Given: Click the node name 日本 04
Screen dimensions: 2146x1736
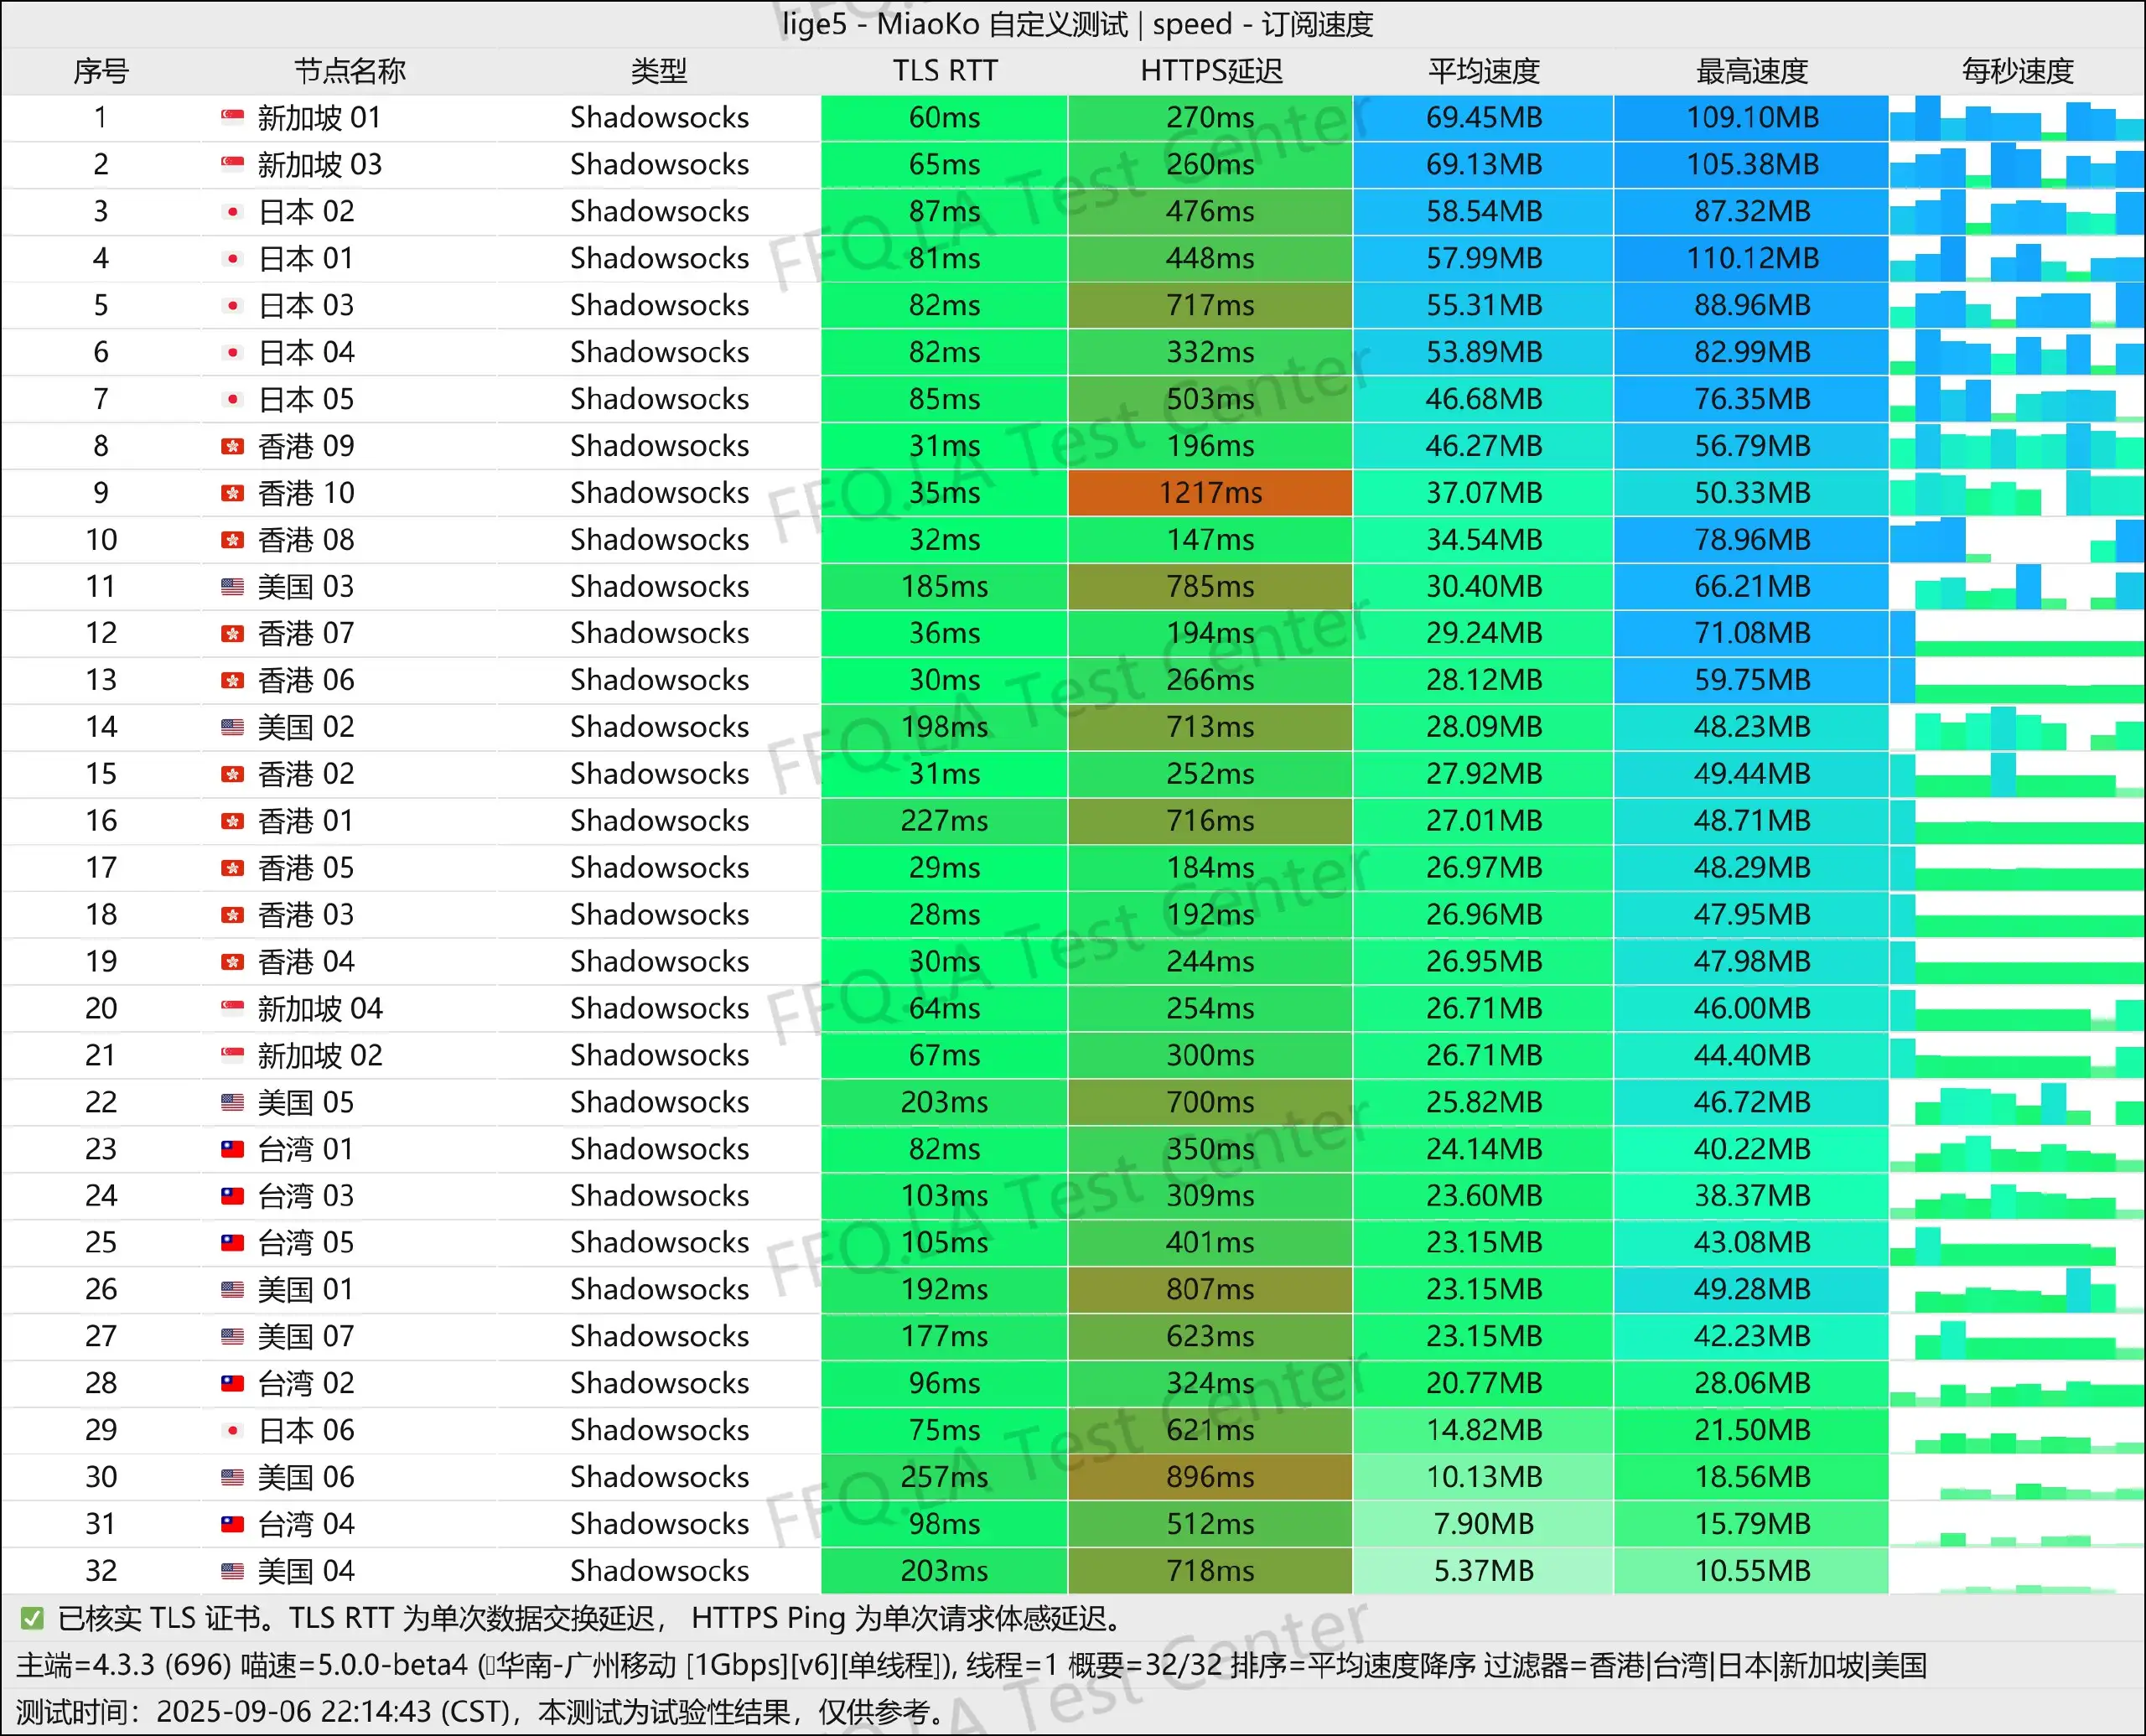Looking at the screenshot, I should pyautogui.click(x=306, y=352).
